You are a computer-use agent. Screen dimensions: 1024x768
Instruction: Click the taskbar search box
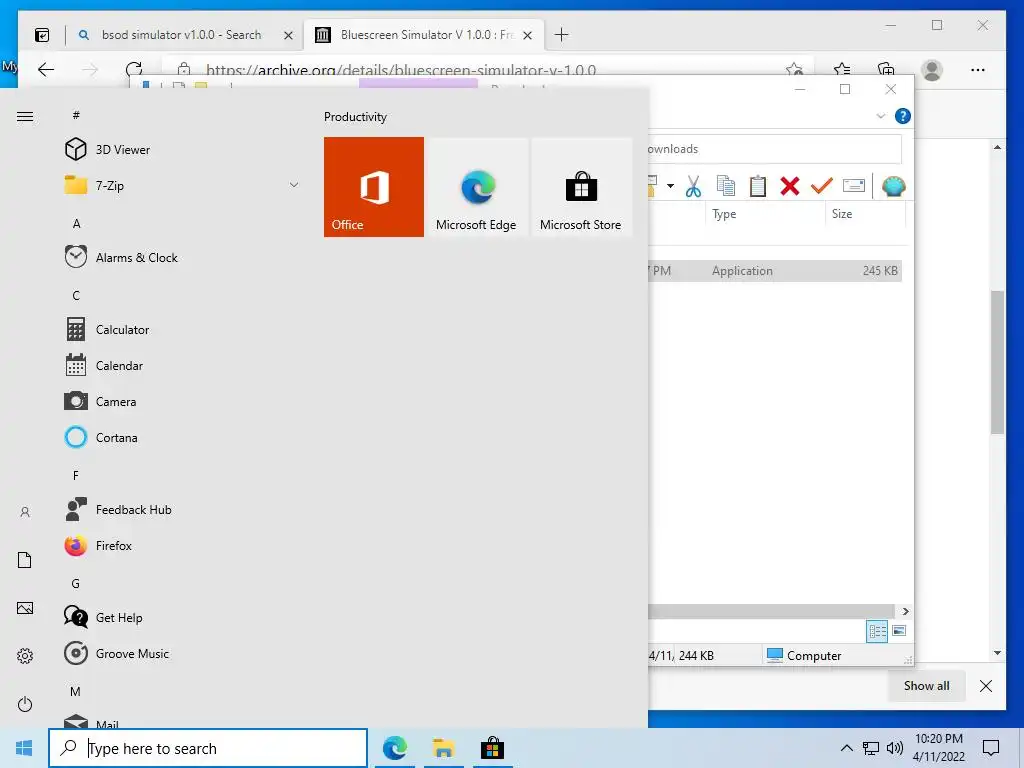click(208, 748)
